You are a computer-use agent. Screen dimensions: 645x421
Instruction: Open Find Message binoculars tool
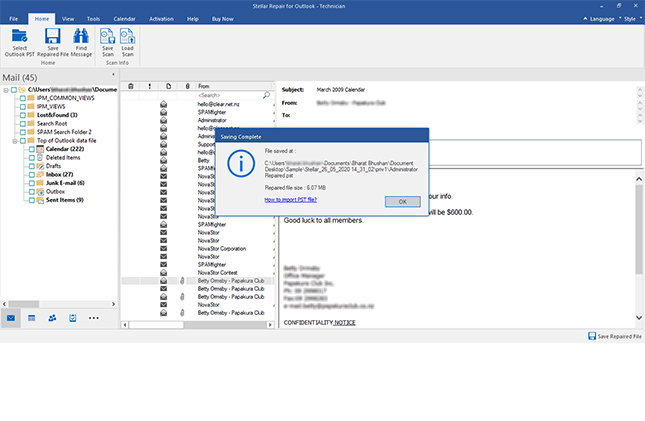81,36
